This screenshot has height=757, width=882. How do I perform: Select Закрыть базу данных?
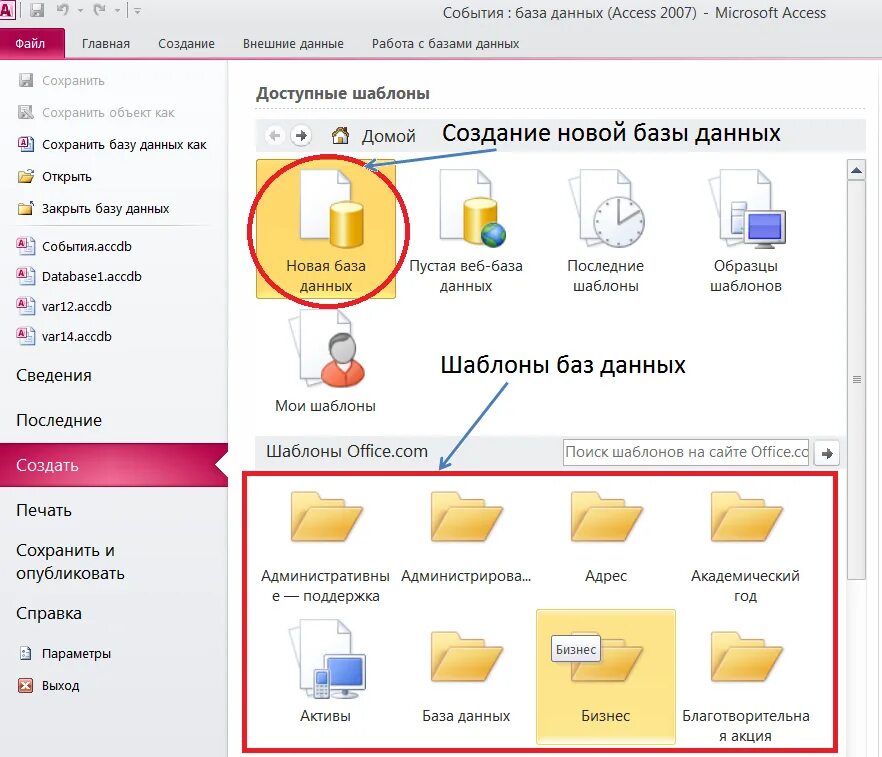pos(93,209)
